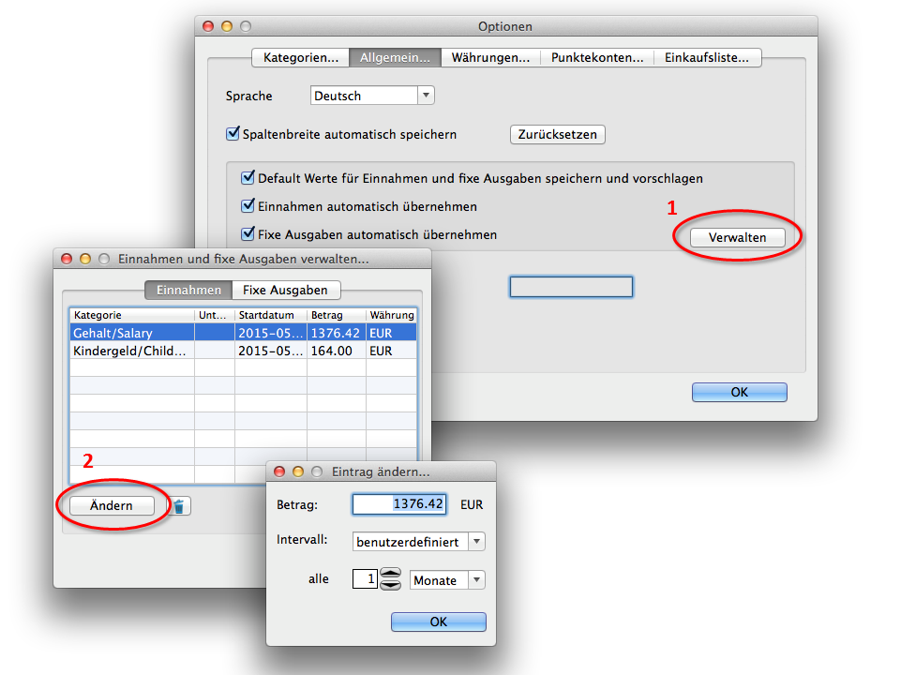Switch to the Kategorien tab
This screenshot has height=675, width=900.
(x=300, y=58)
